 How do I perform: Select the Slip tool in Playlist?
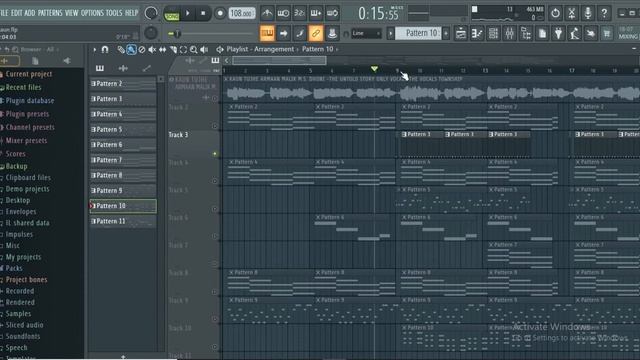[162, 49]
